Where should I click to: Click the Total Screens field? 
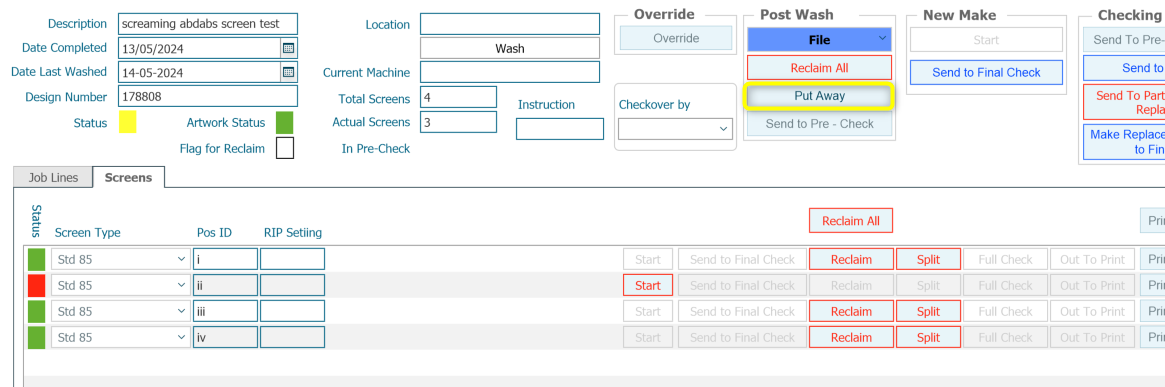click(458, 97)
